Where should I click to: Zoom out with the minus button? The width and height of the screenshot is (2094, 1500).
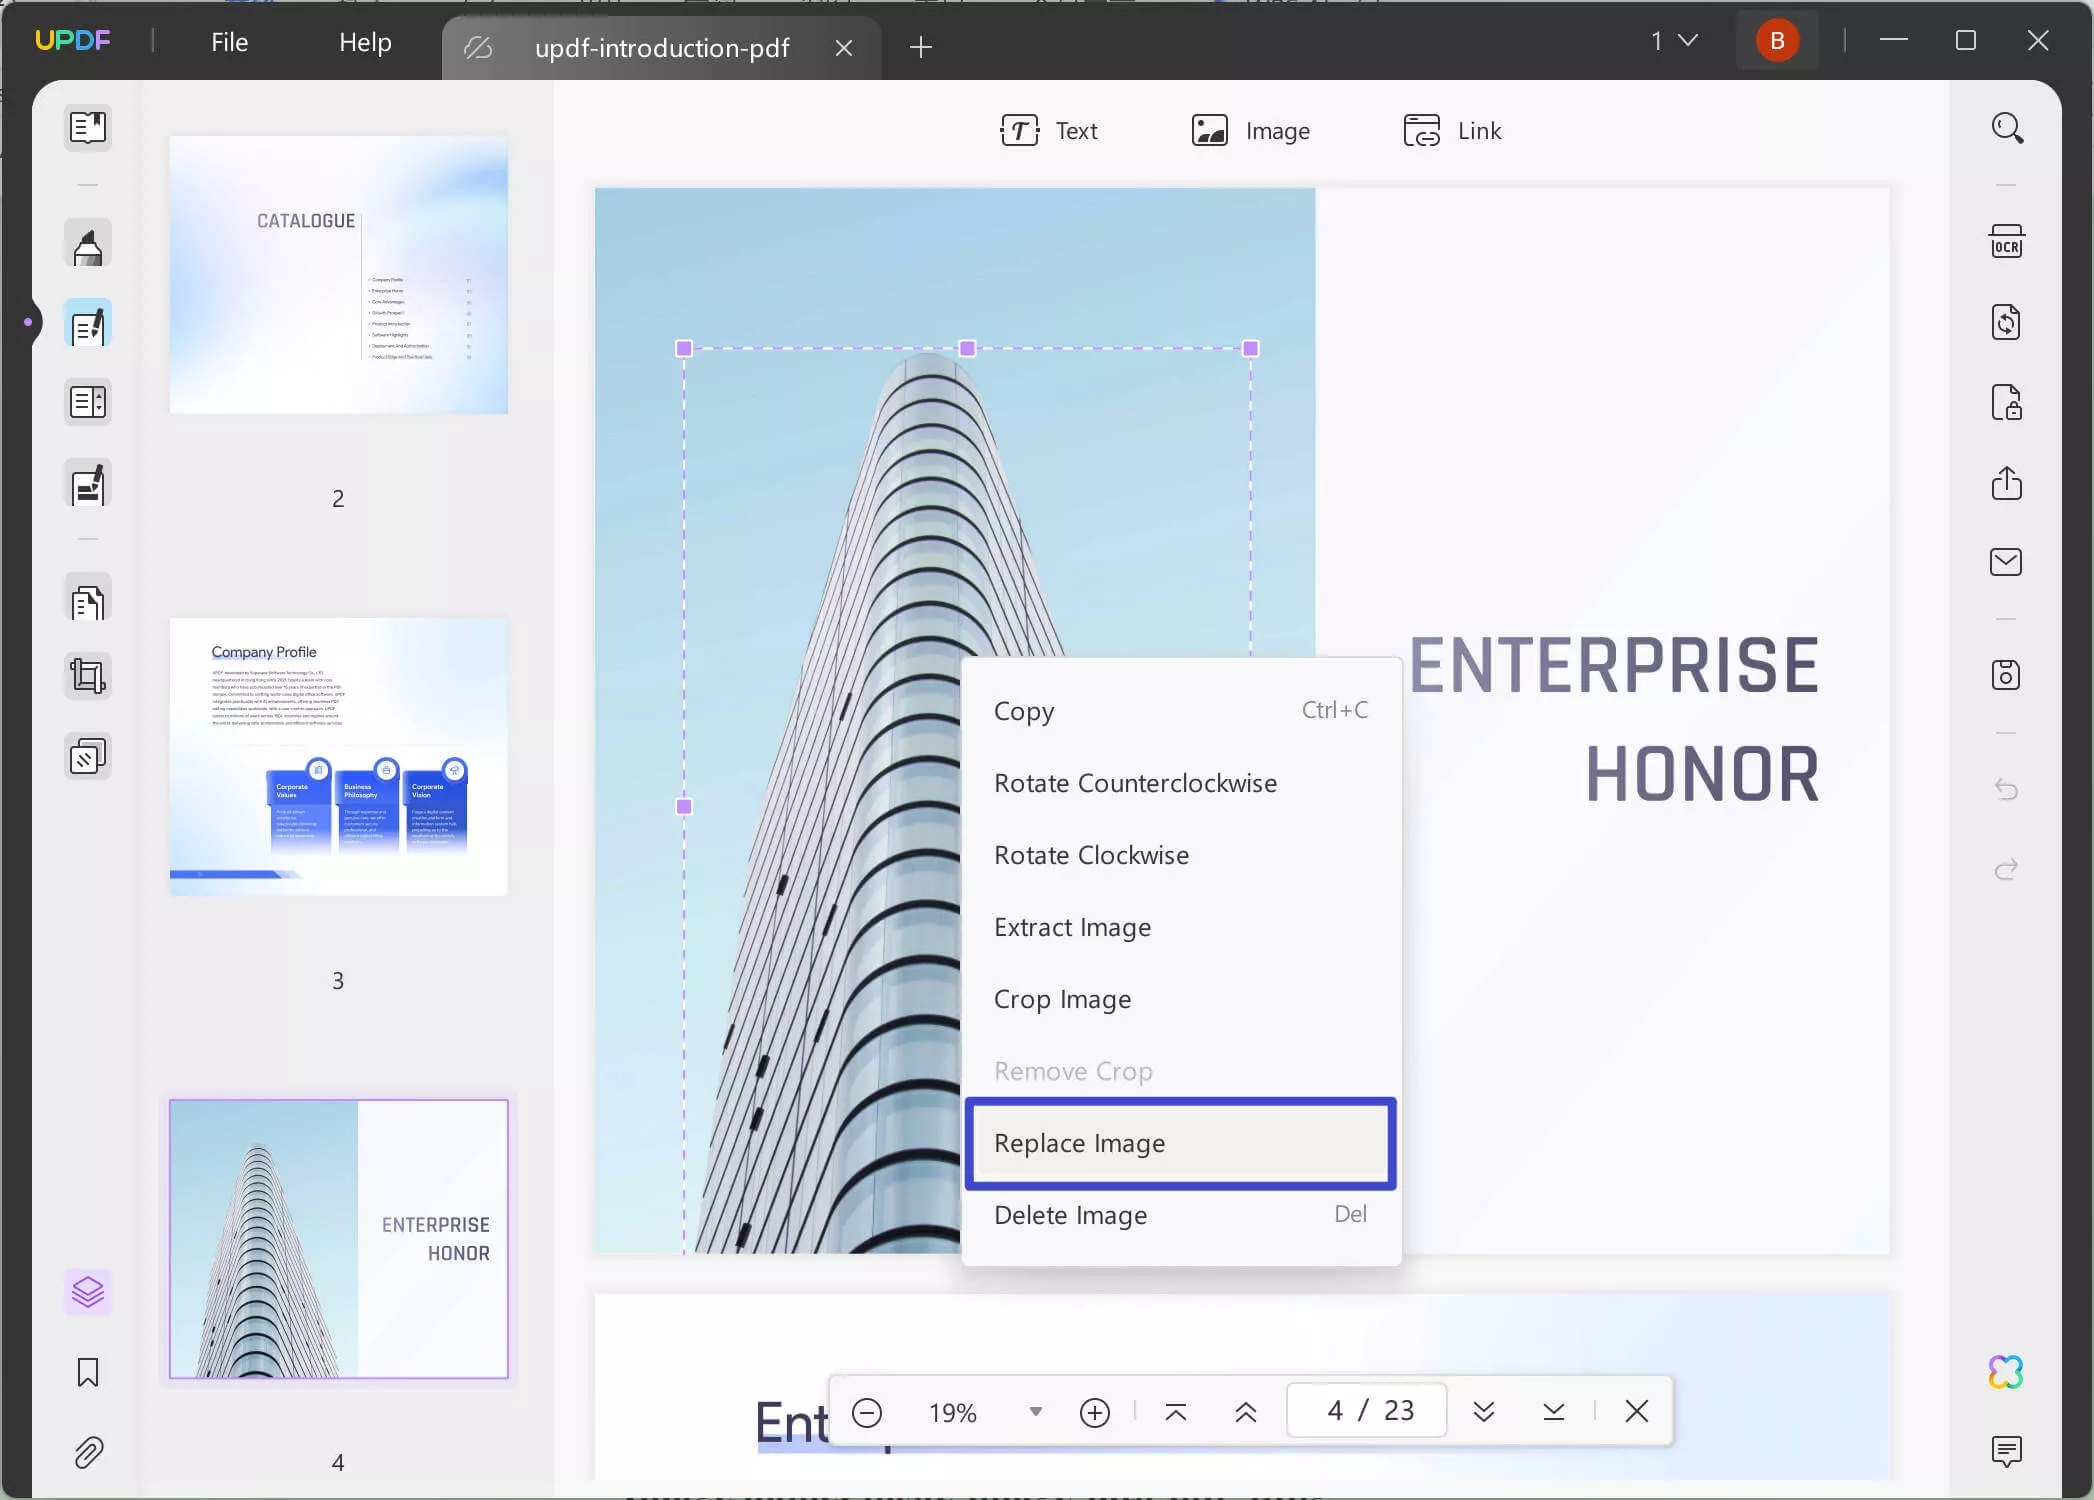point(867,1412)
